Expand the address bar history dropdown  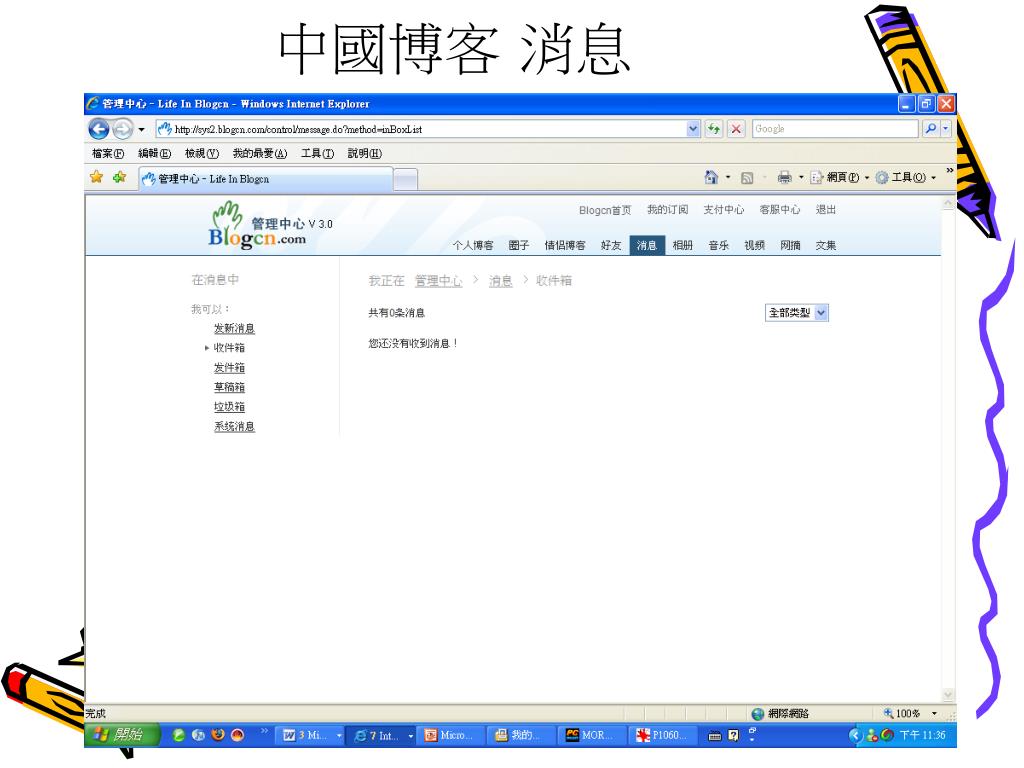[693, 129]
